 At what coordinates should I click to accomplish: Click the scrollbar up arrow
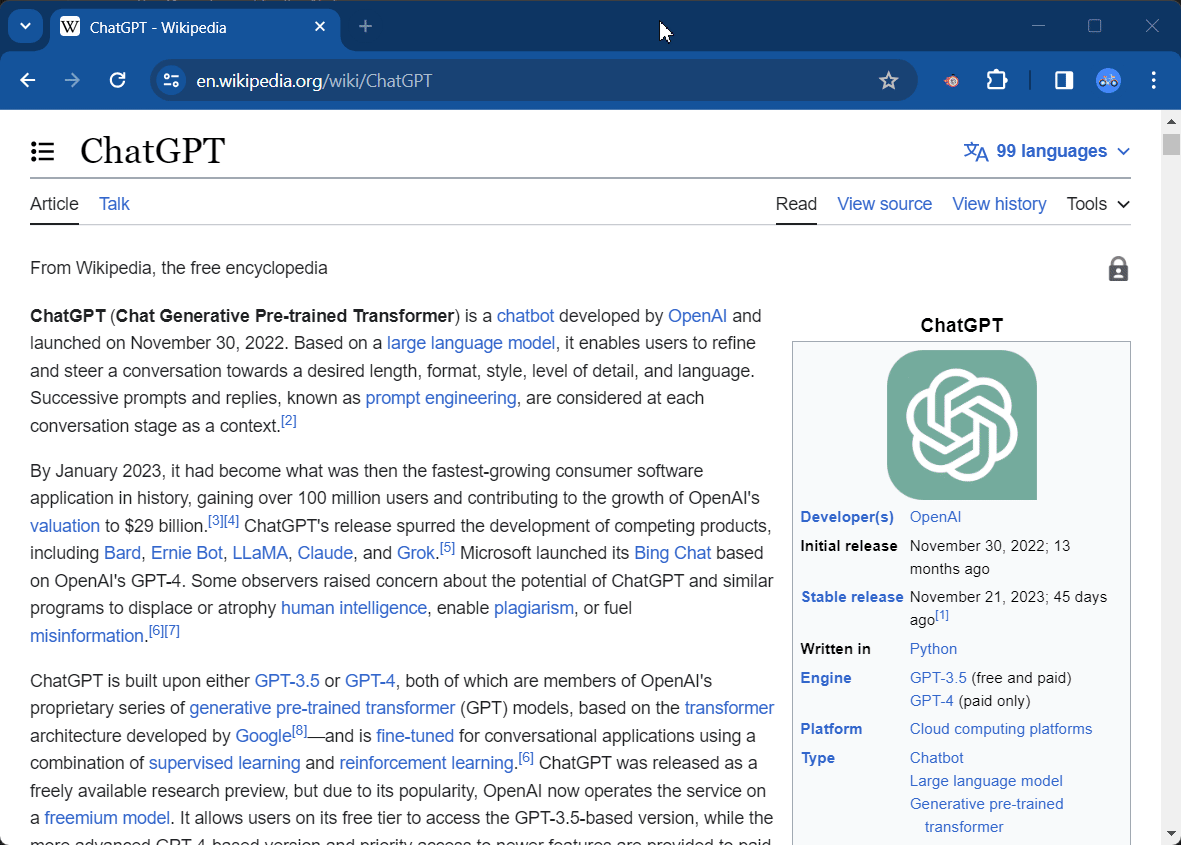tap(1171, 121)
